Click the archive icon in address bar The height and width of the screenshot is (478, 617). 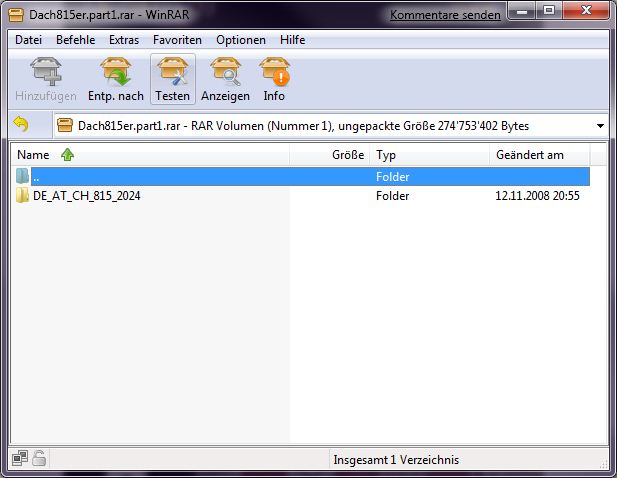(65, 125)
